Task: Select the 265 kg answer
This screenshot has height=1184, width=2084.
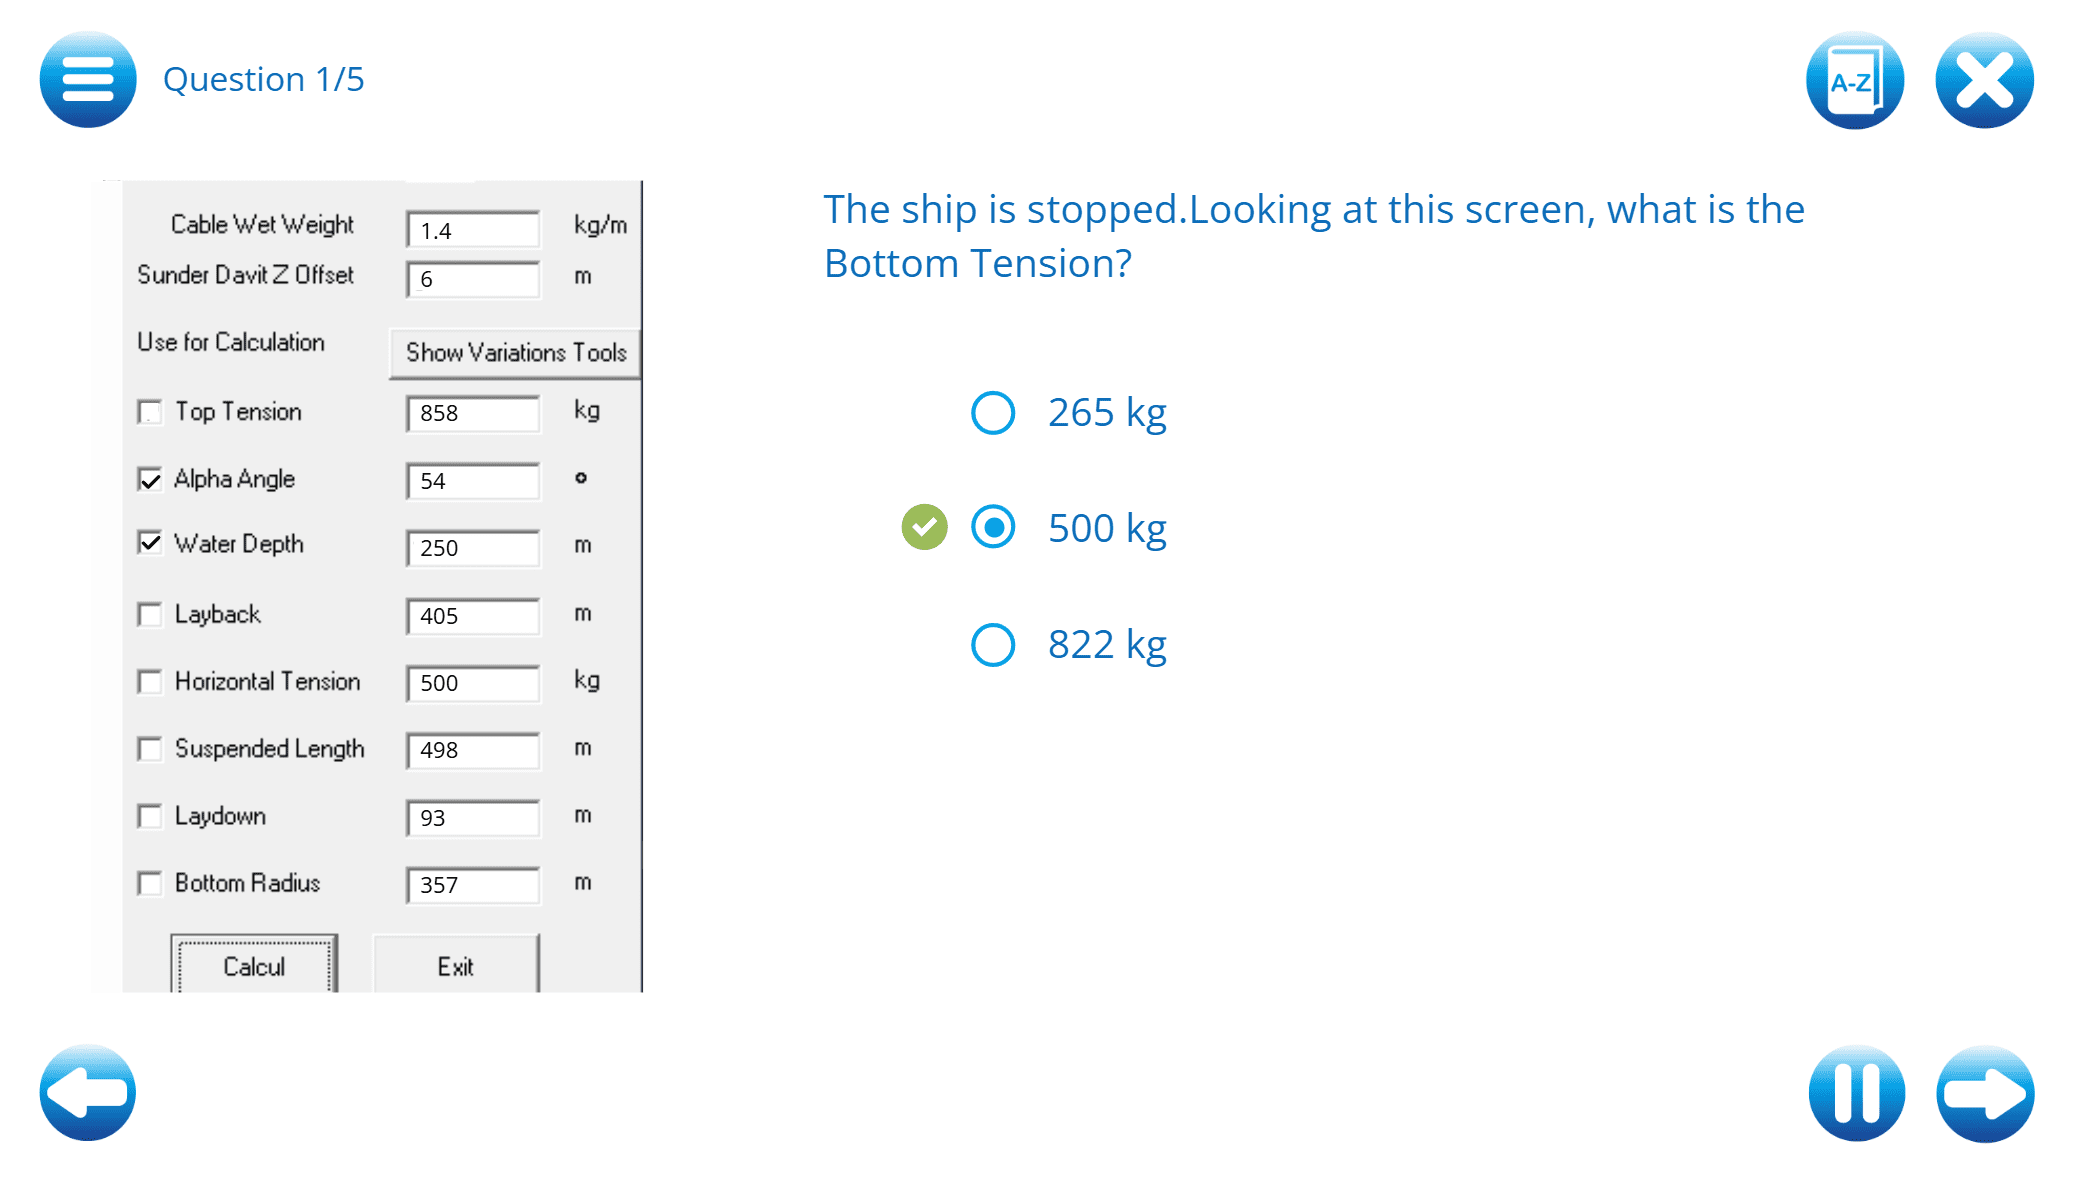Action: tap(993, 412)
